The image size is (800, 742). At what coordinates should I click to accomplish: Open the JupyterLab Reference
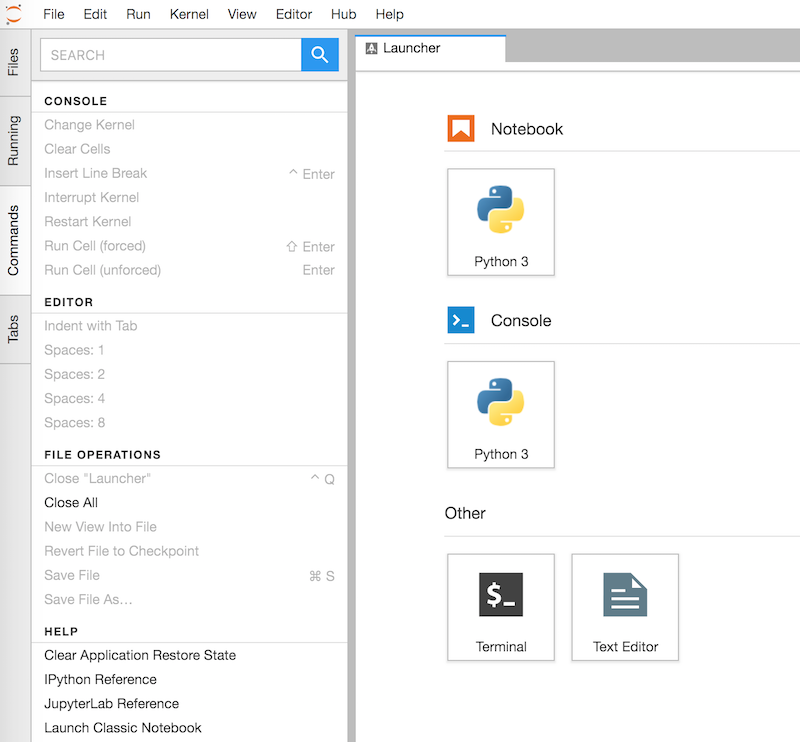click(x=111, y=703)
